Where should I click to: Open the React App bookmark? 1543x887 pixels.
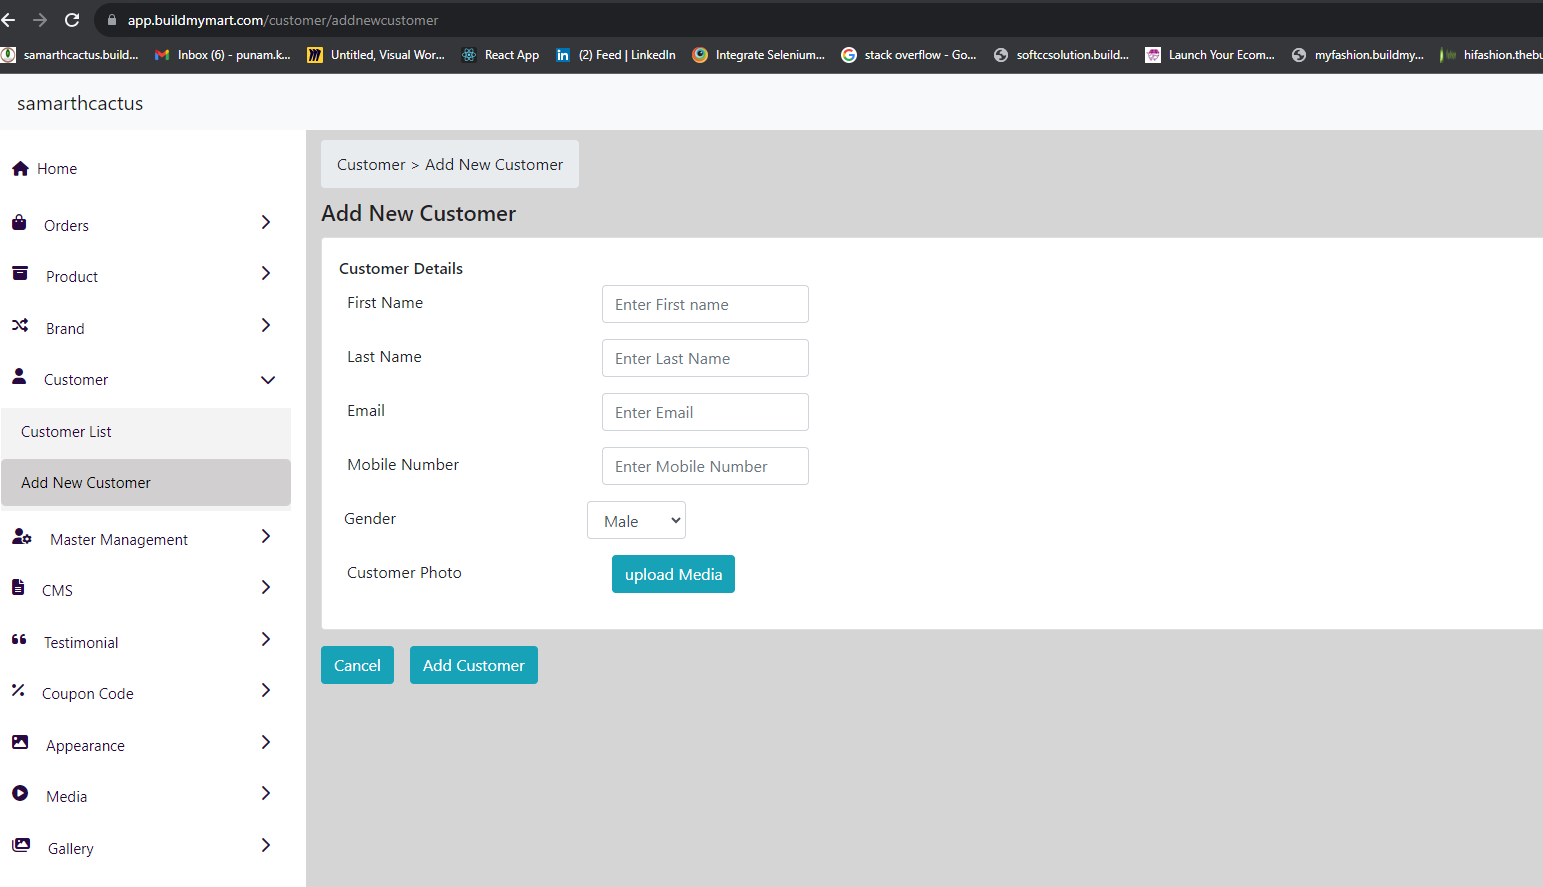500,55
